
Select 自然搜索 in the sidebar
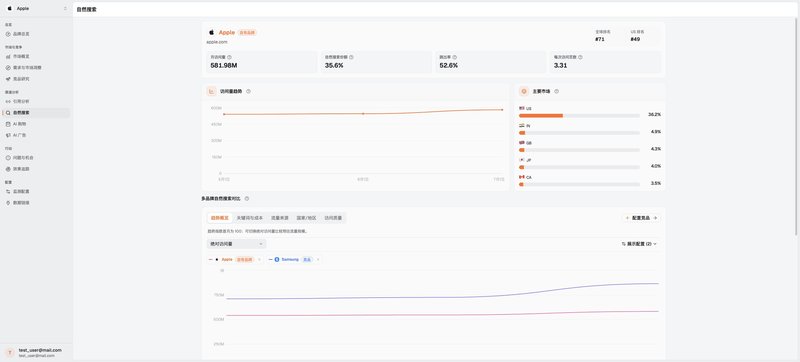(x=36, y=113)
